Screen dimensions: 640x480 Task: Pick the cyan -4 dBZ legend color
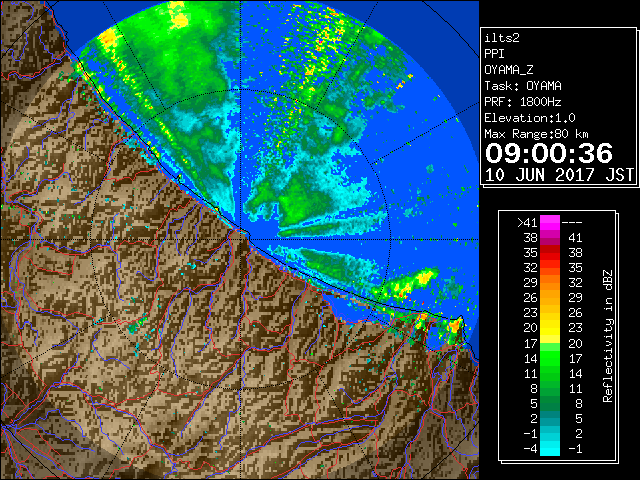pyautogui.click(x=550, y=448)
